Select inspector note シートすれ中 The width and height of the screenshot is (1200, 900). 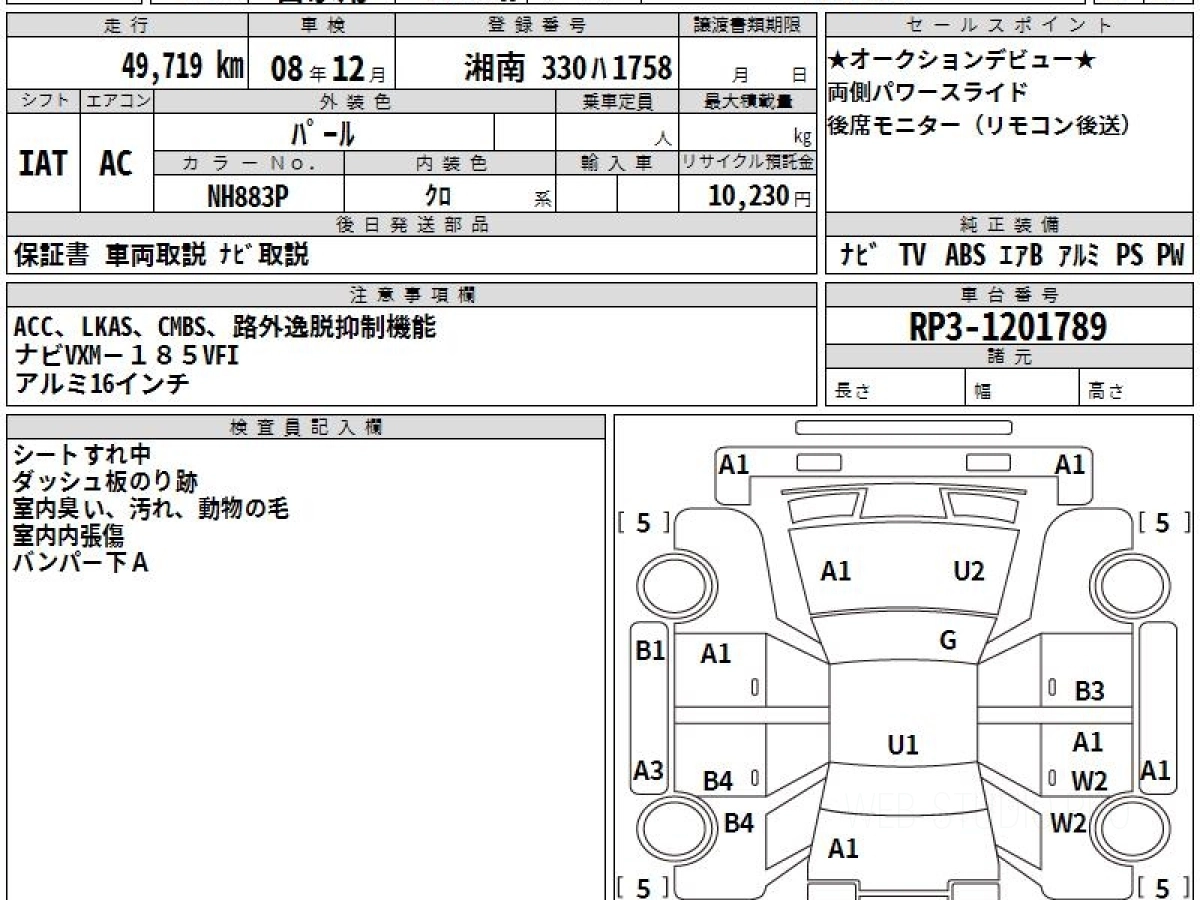(x=82, y=455)
